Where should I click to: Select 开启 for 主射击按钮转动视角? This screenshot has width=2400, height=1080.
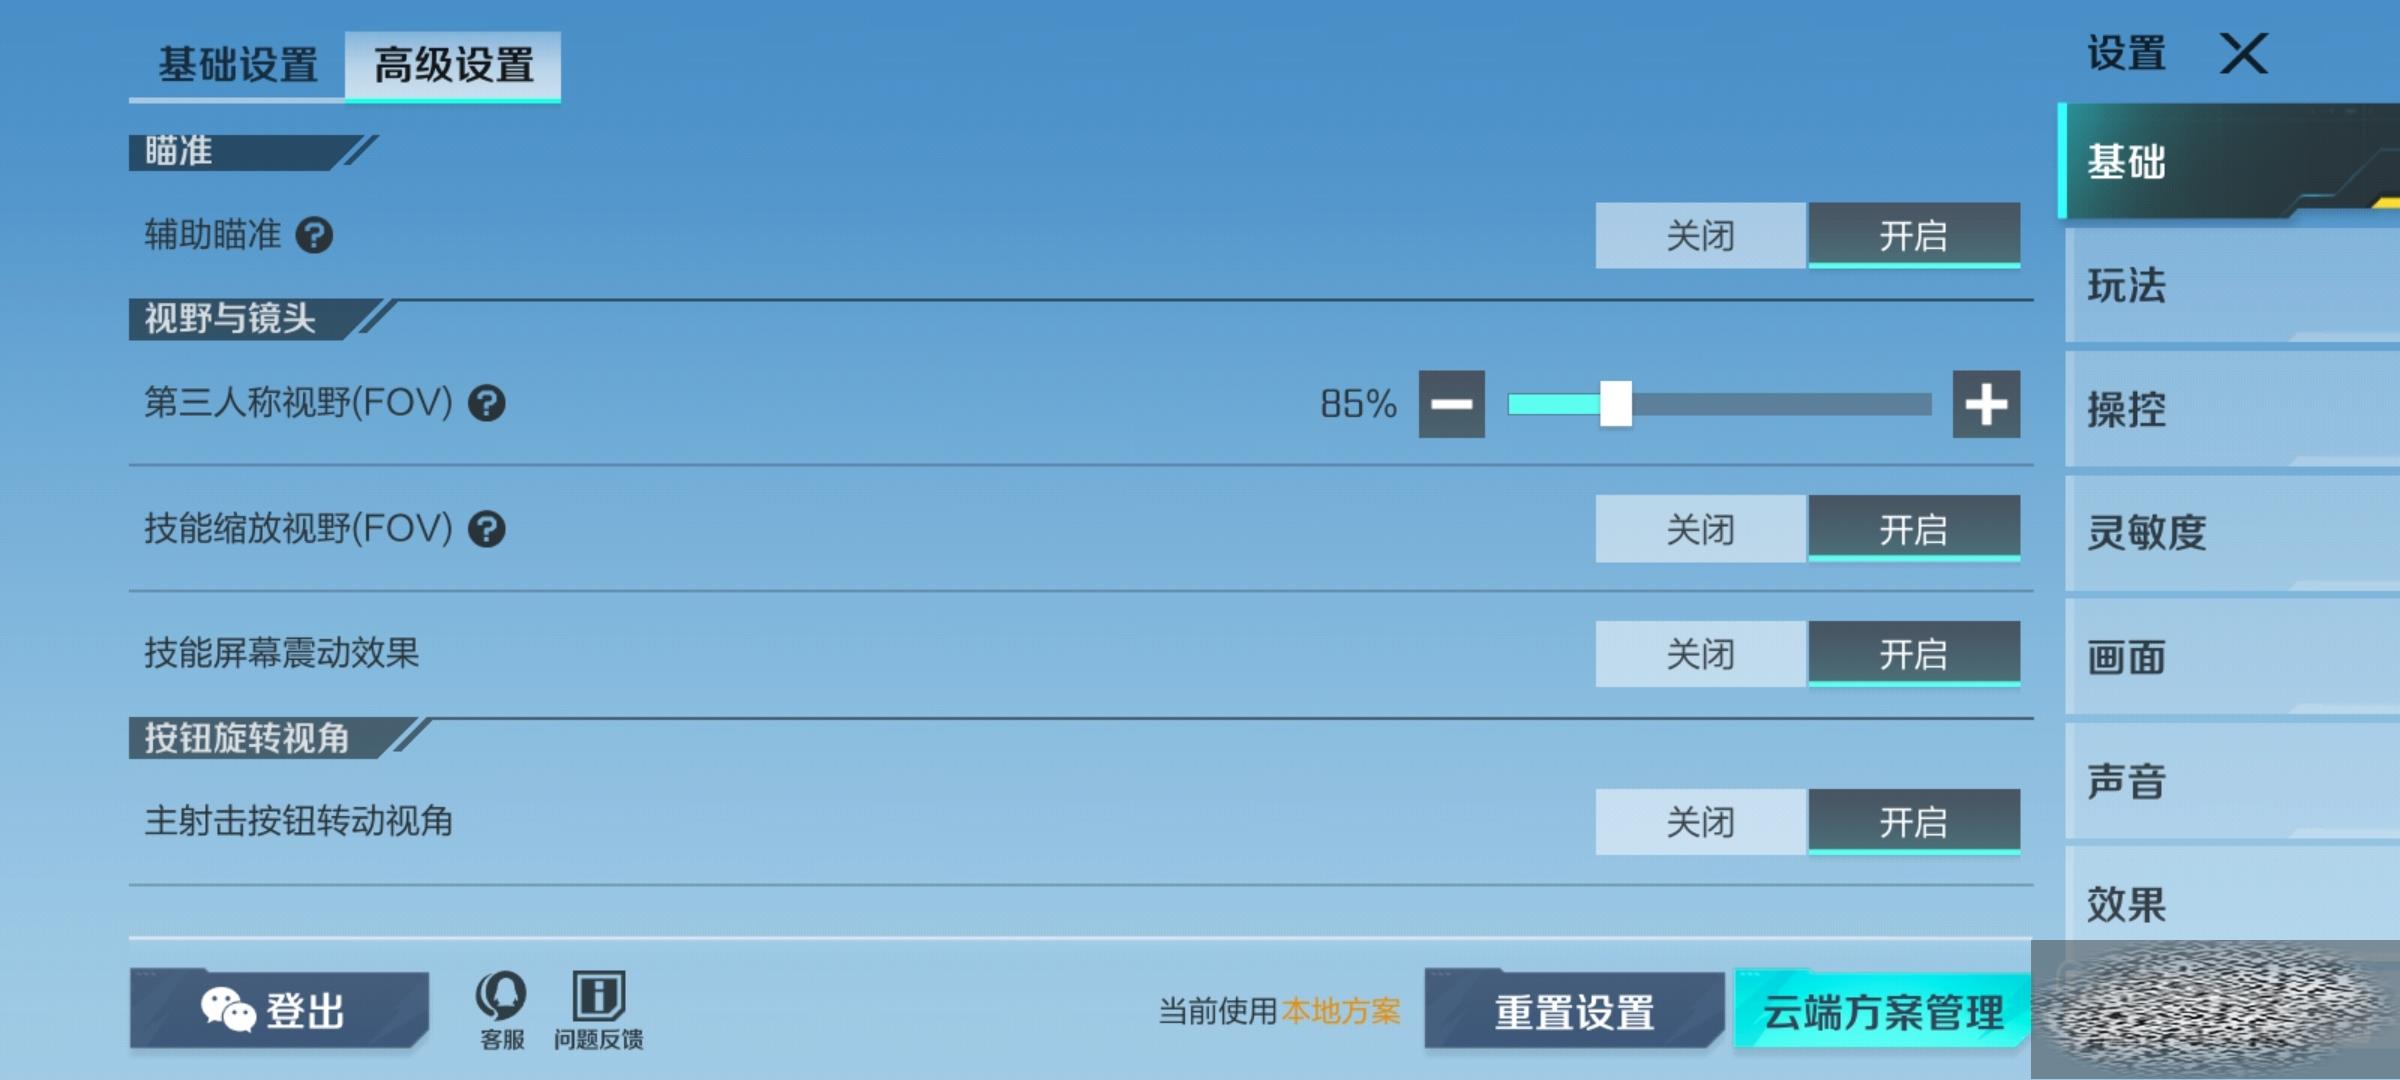(x=1914, y=822)
